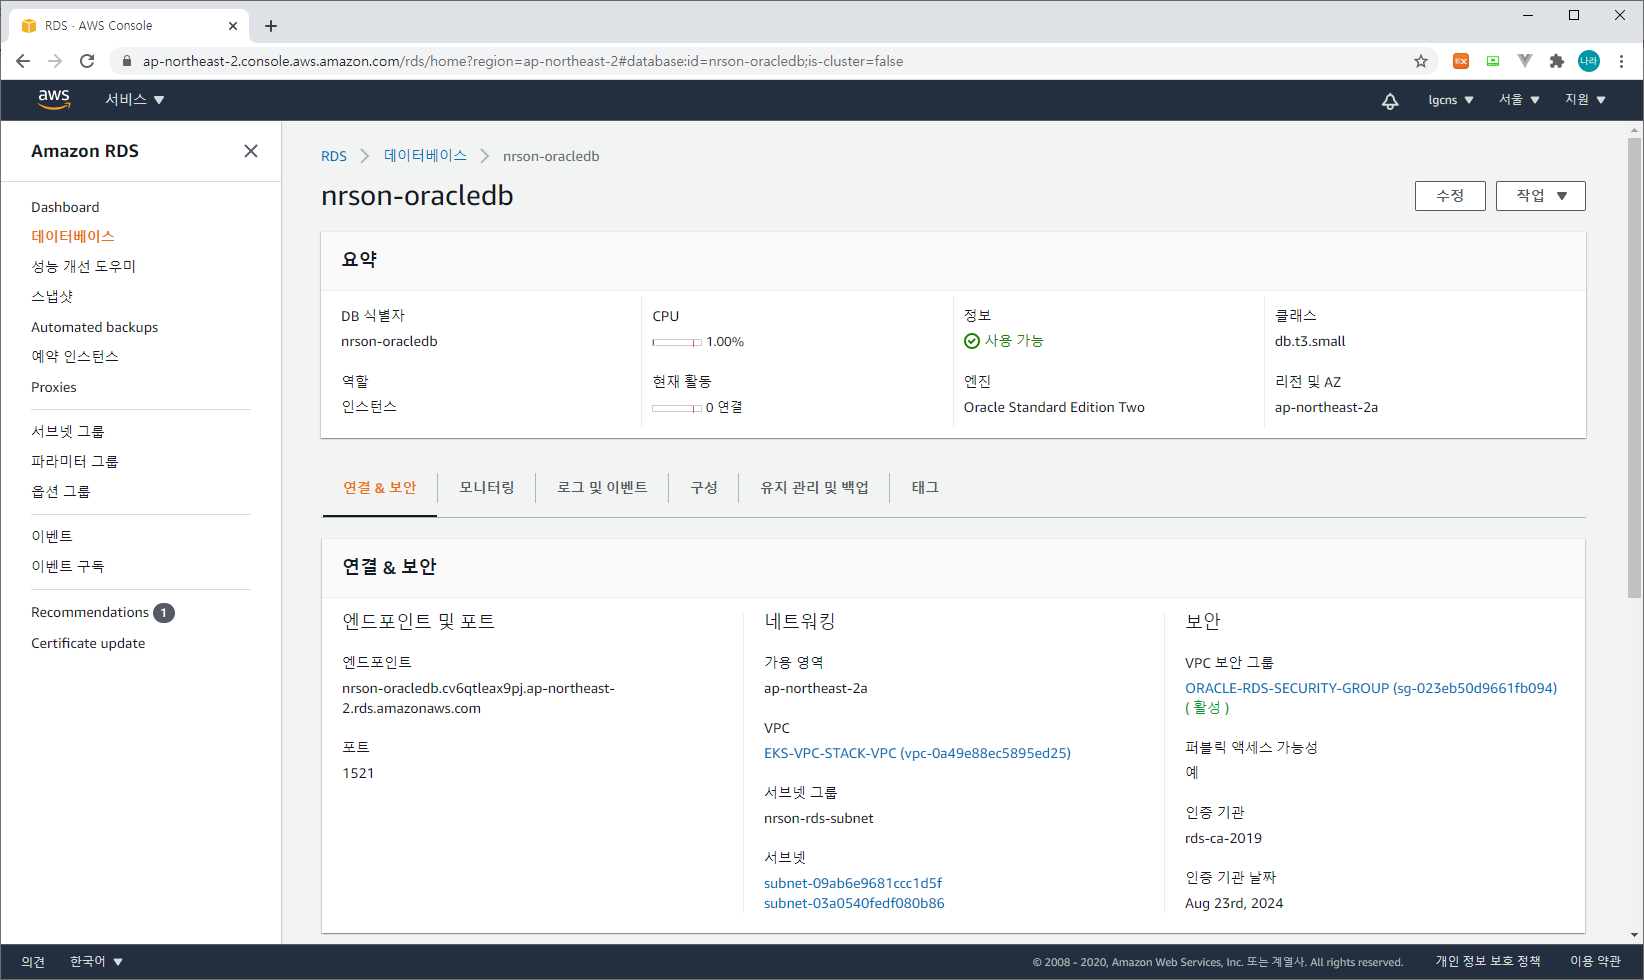Image resolution: width=1644 pixels, height=980 pixels.
Task: Open 이용 약관 footer link
Action: click(1595, 961)
